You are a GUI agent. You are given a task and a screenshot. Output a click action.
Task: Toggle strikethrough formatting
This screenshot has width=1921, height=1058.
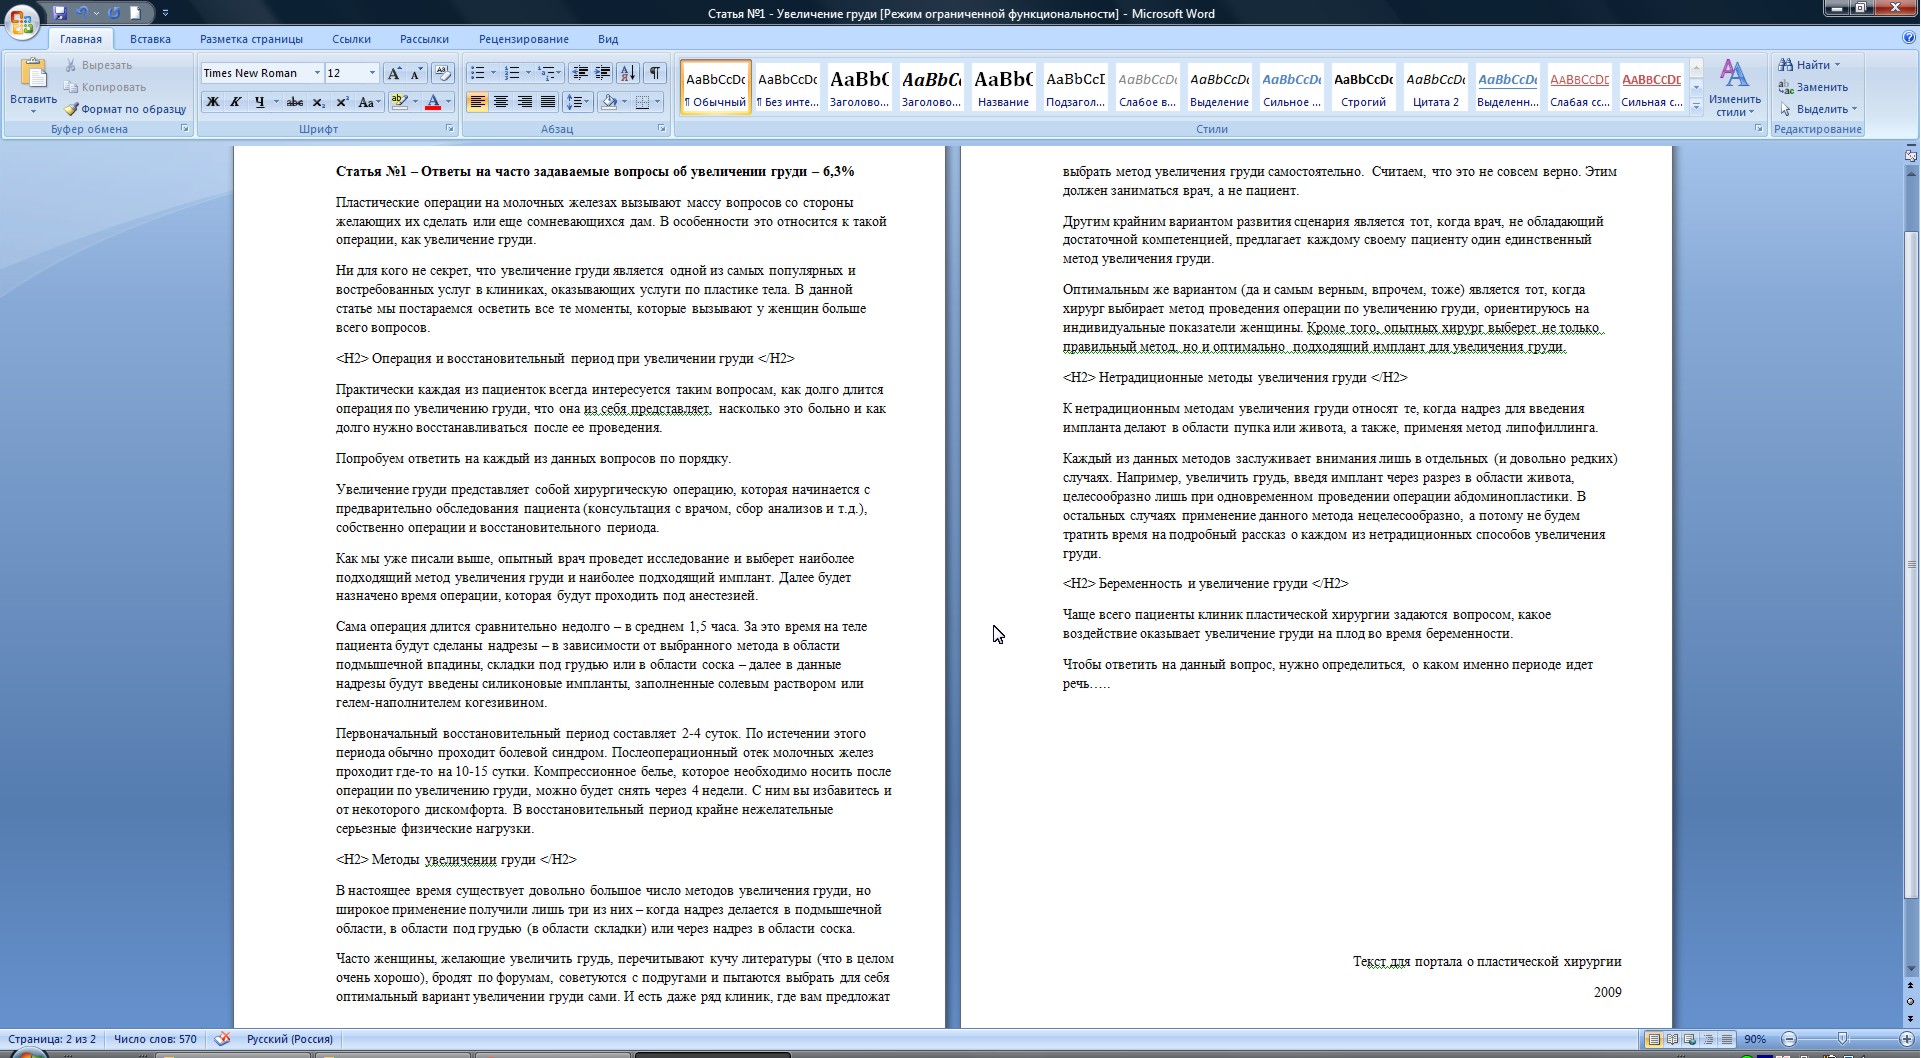[x=295, y=102]
